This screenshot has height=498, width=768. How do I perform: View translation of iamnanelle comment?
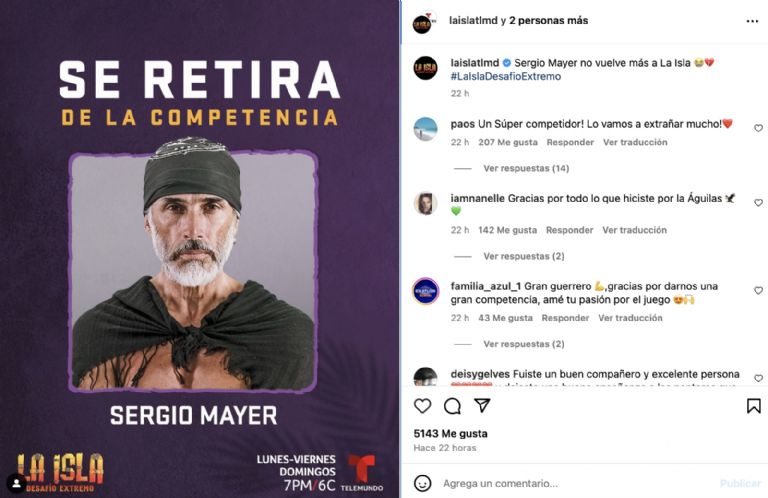634,230
